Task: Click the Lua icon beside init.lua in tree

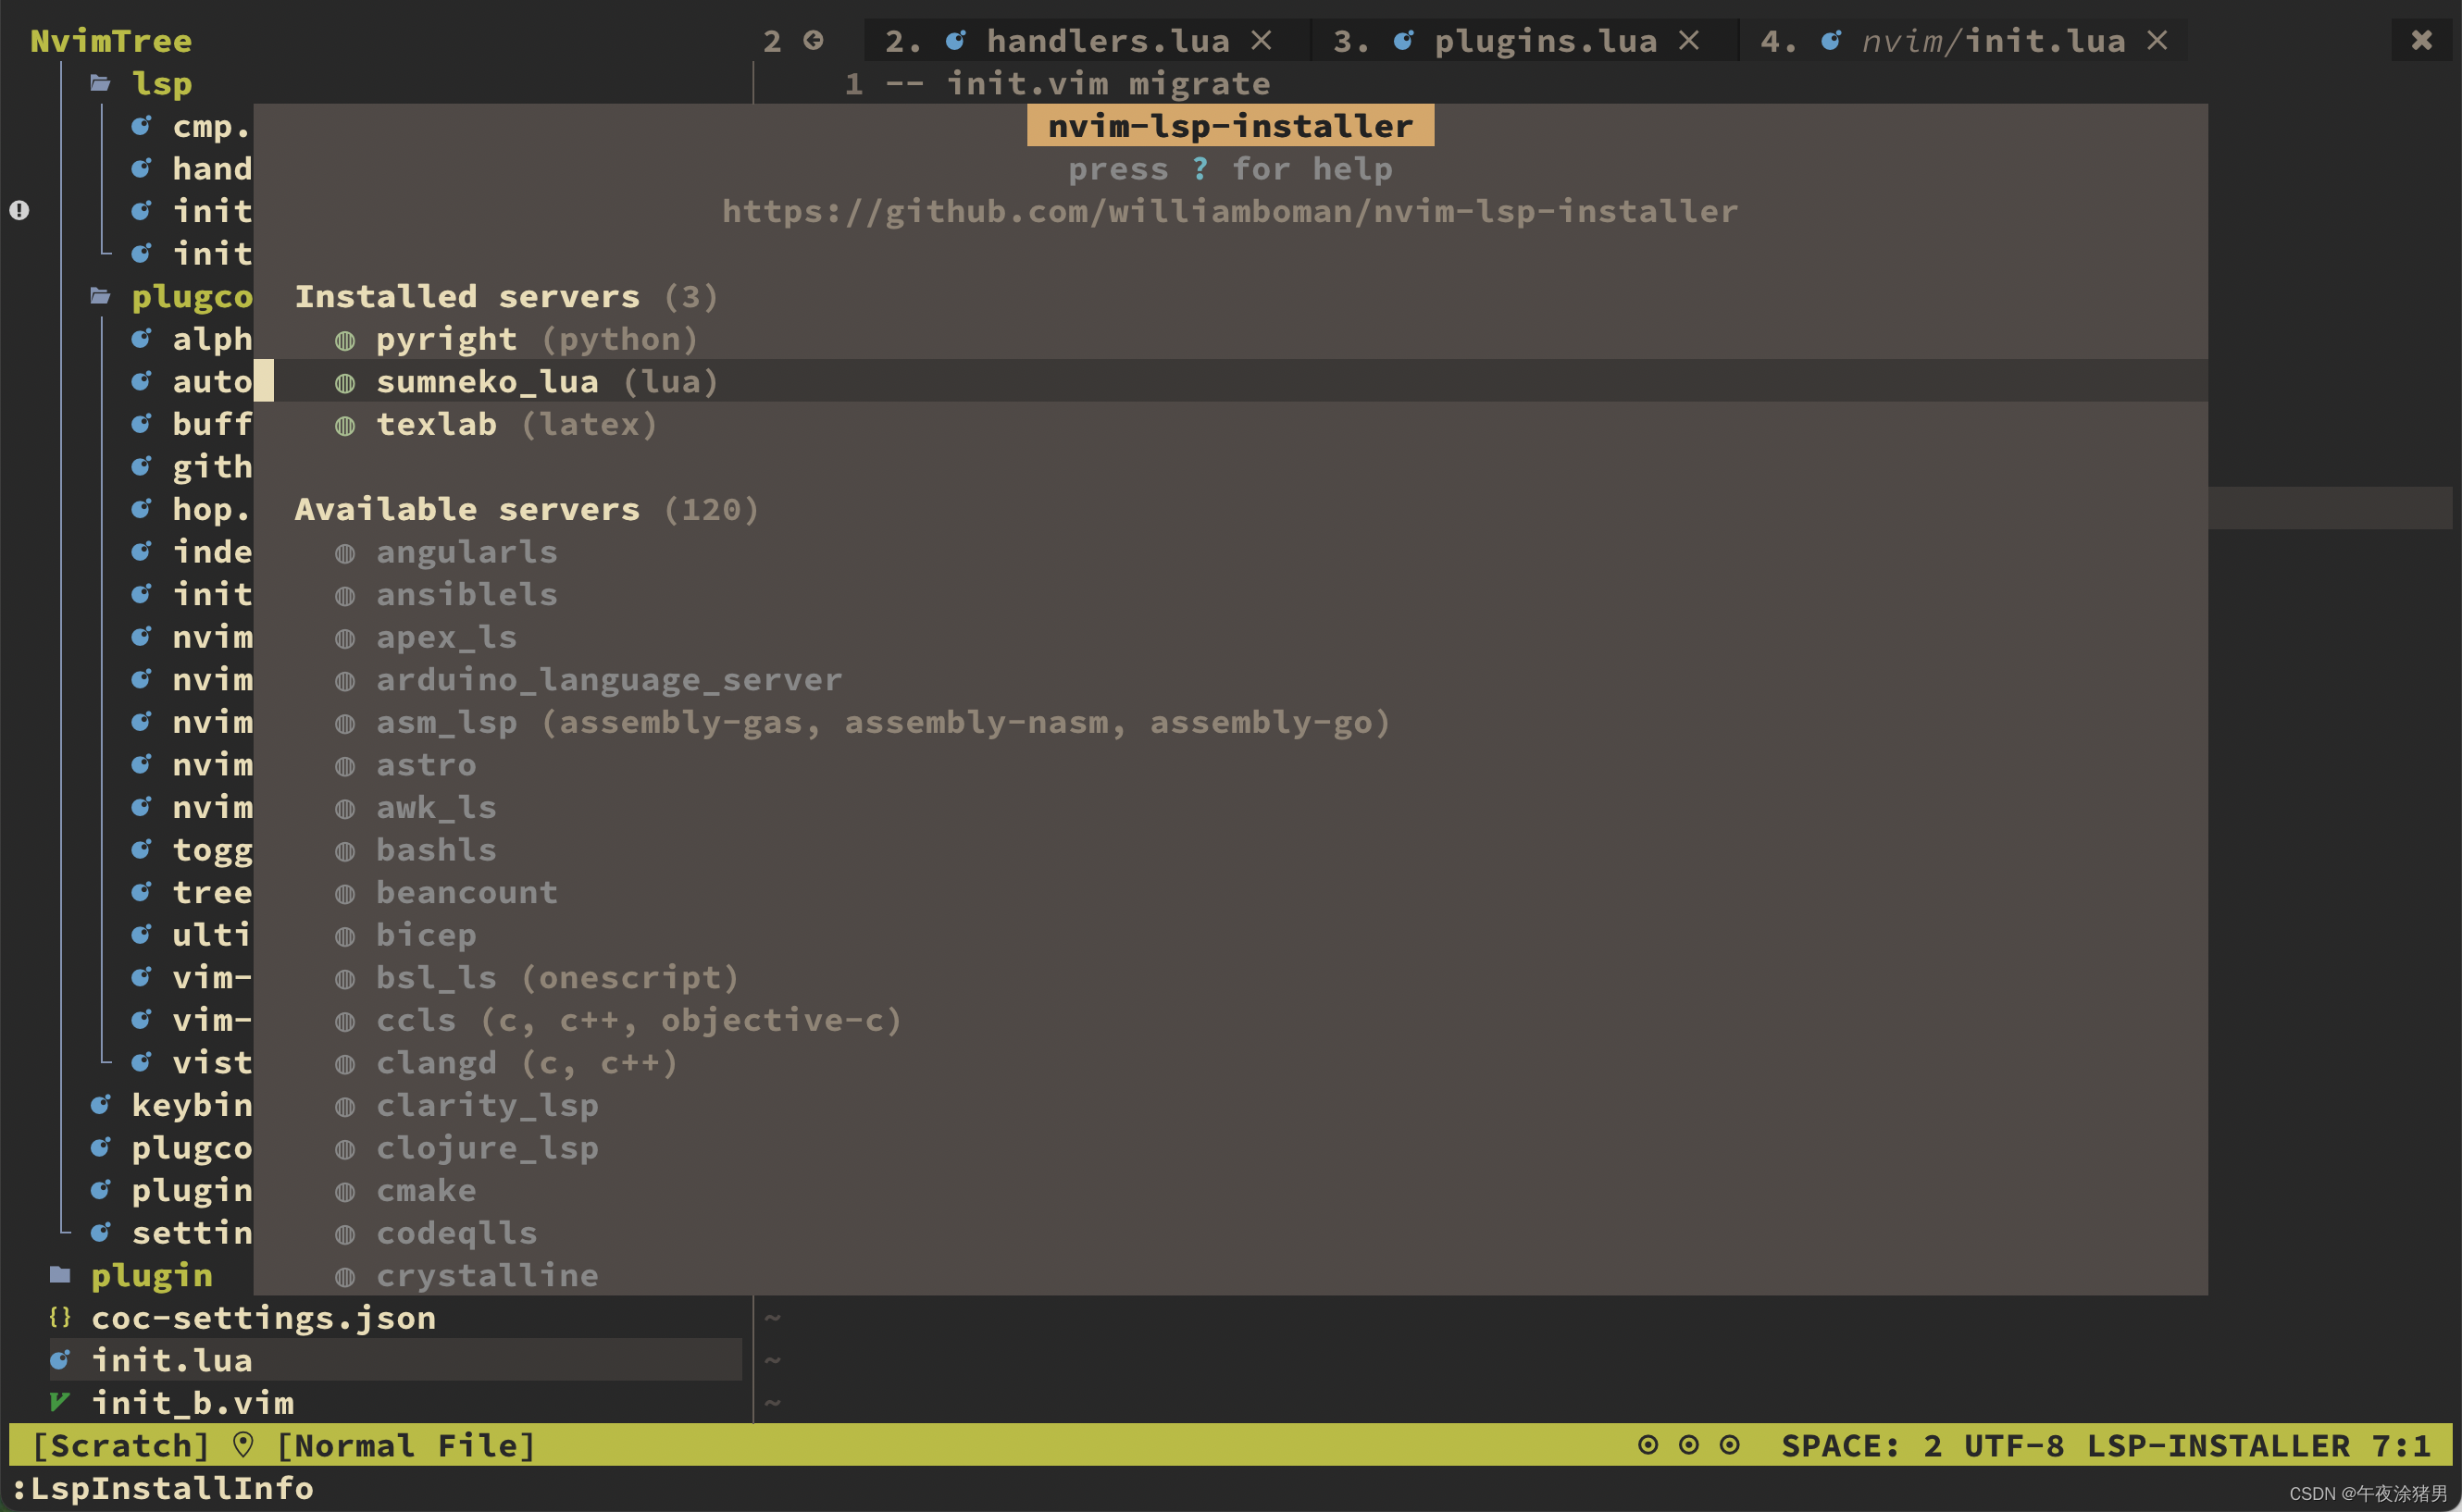Action: coord(60,1360)
